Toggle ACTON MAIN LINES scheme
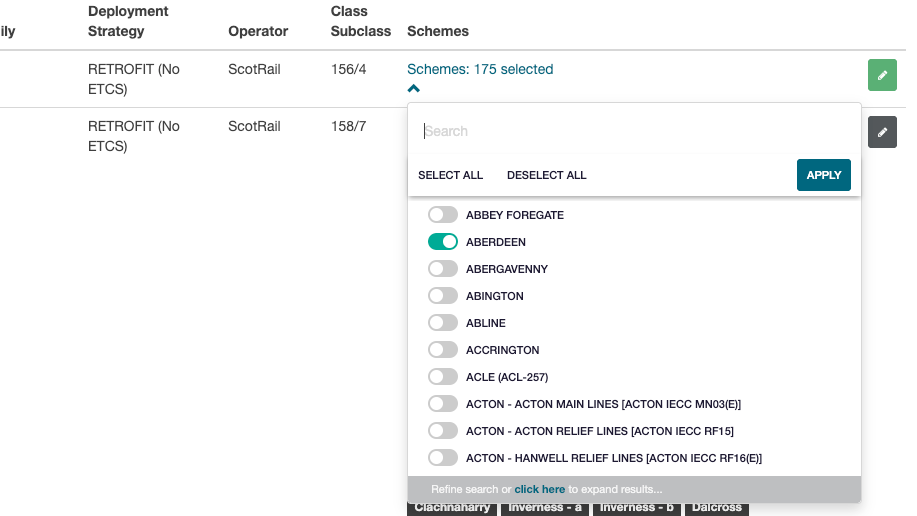The height and width of the screenshot is (516, 917). click(442, 404)
